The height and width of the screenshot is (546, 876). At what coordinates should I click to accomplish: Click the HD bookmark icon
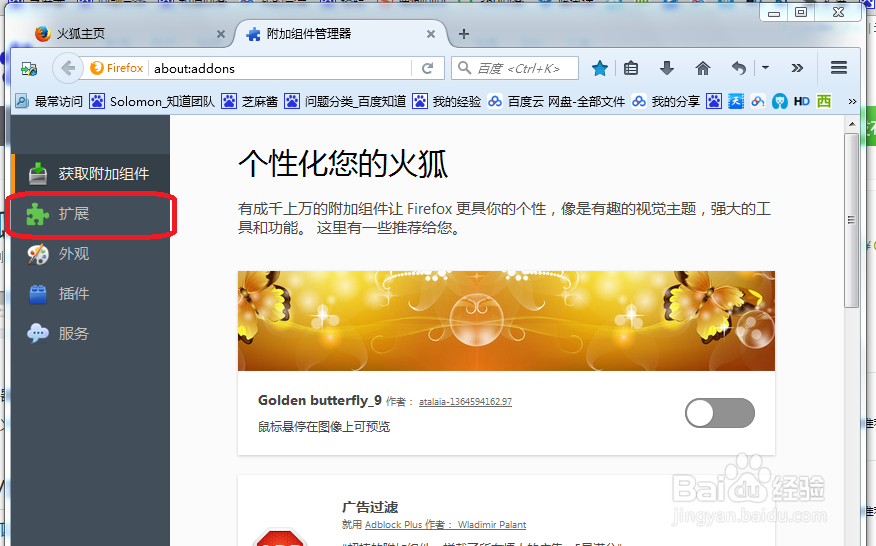coord(802,101)
